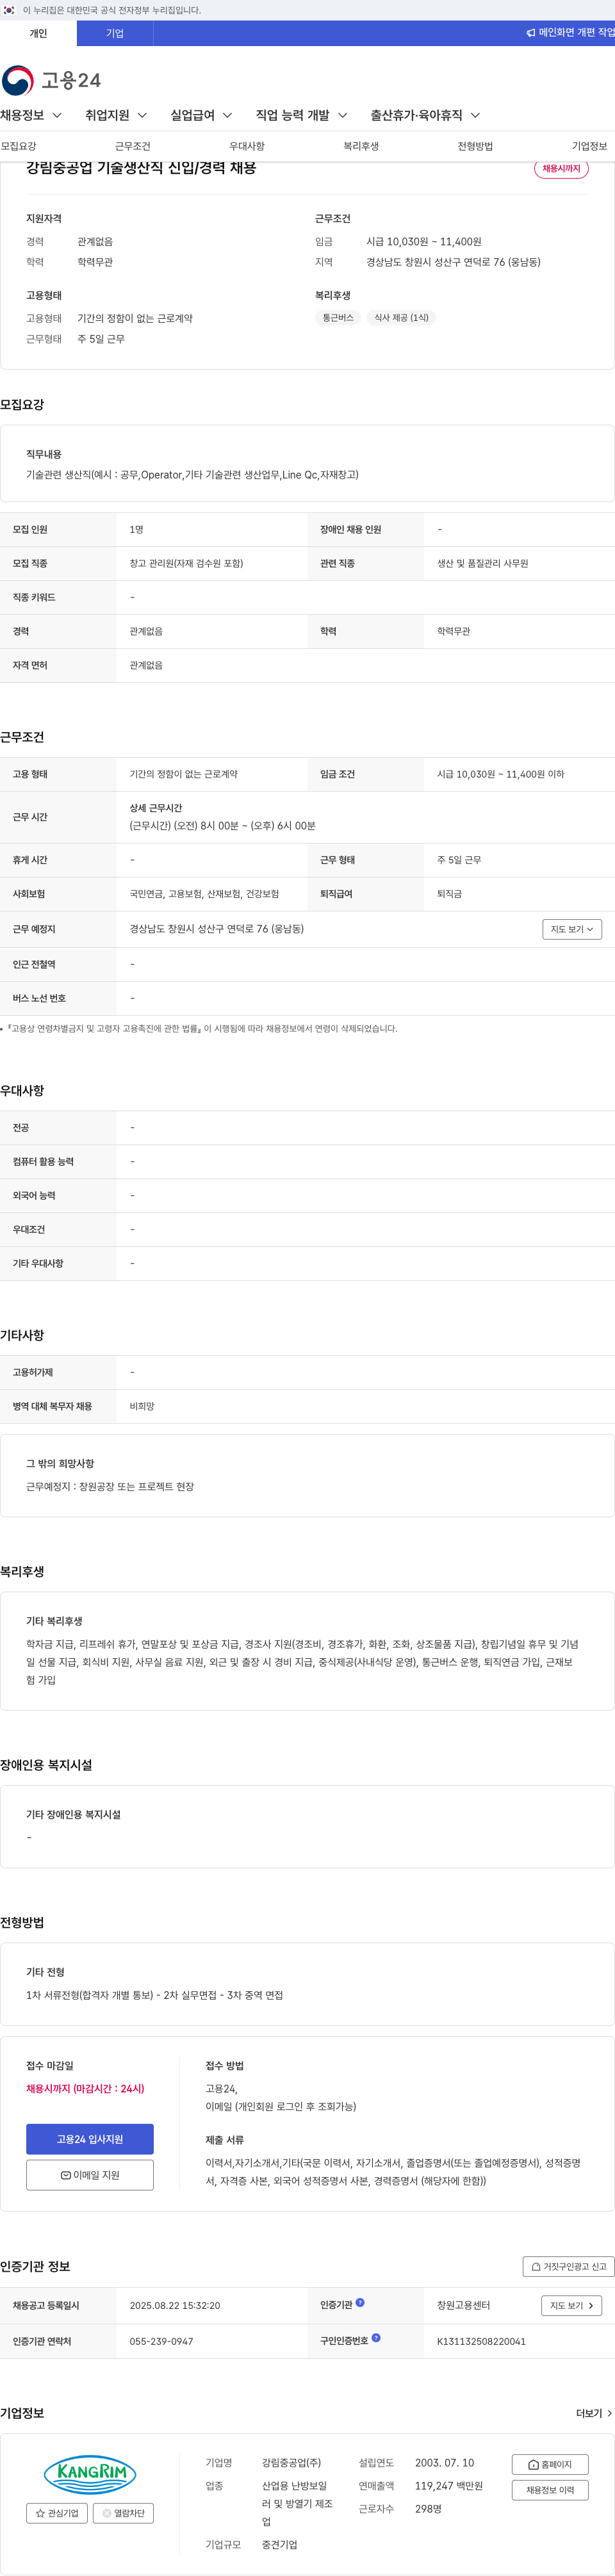The height and width of the screenshot is (2576, 615).
Task: Switch to 개인 tab
Action: 38,33
